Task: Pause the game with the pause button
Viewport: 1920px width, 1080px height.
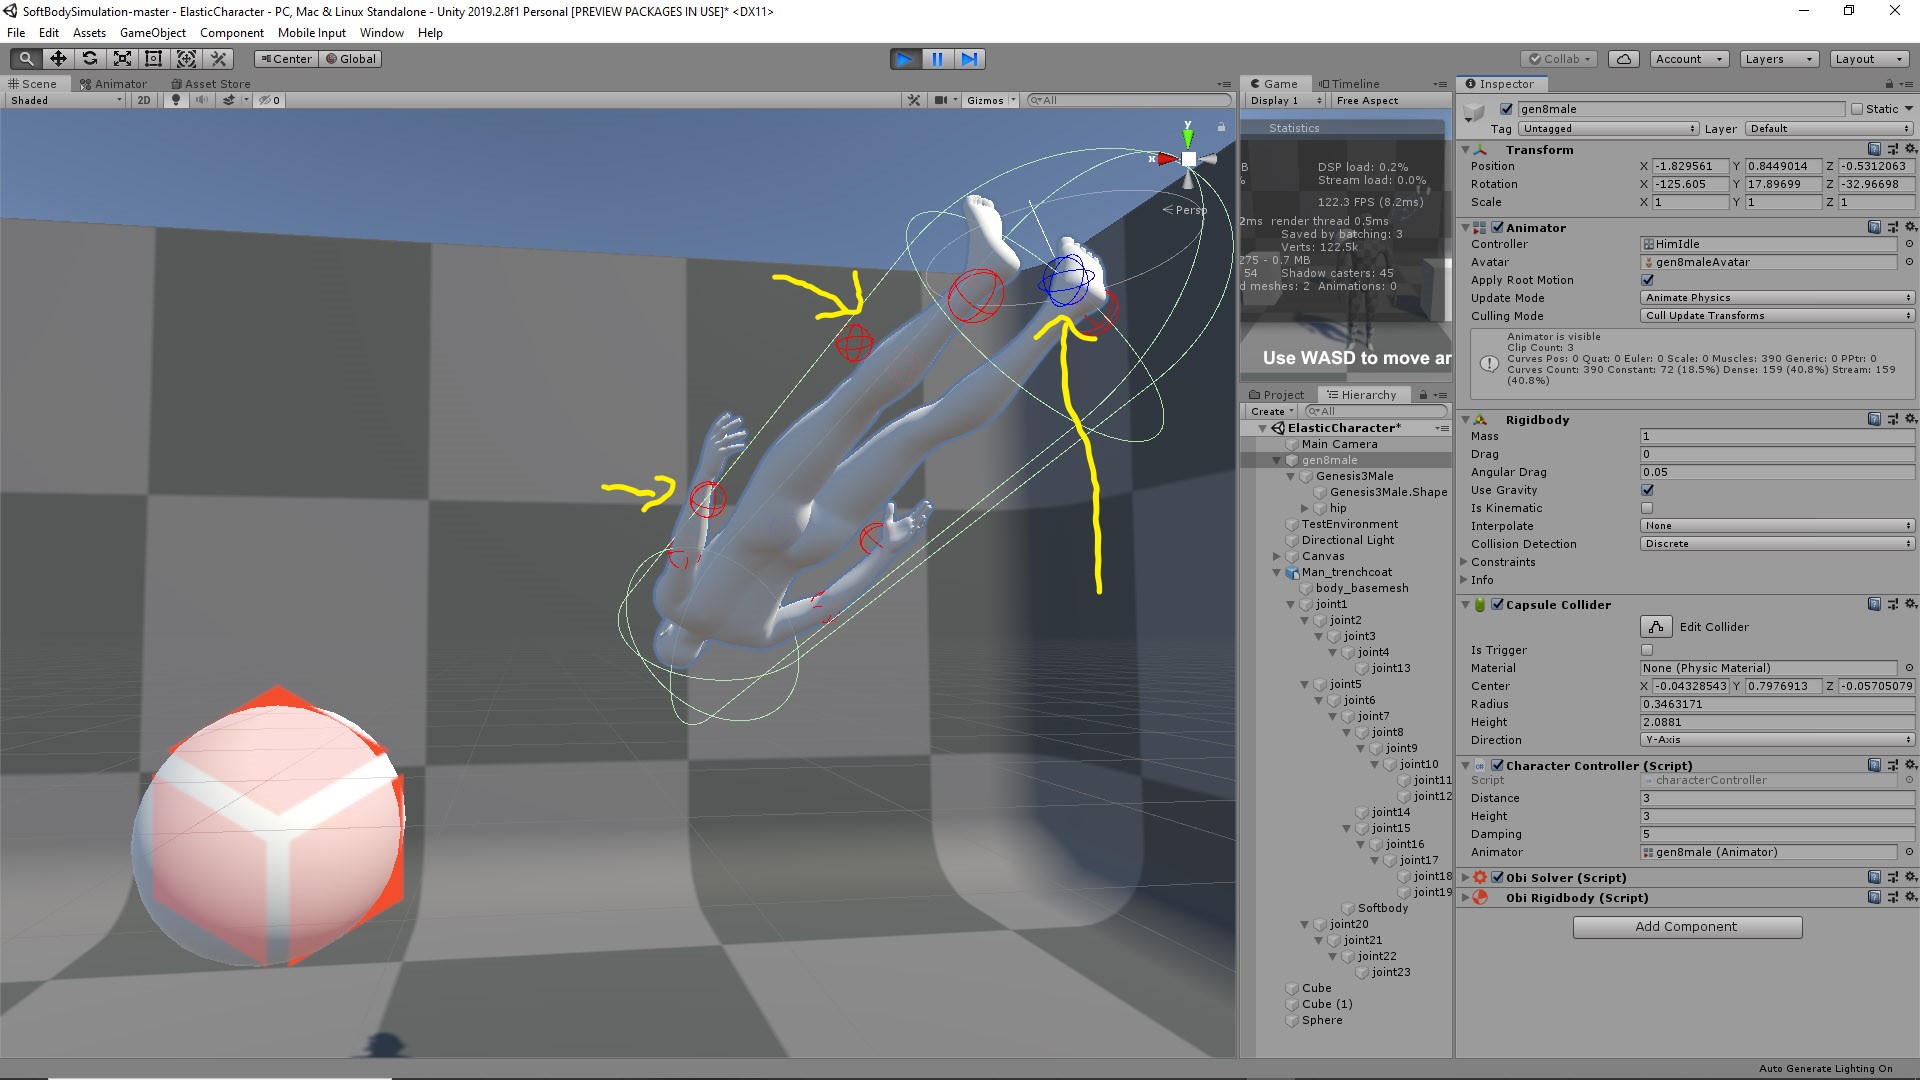Action: [x=936, y=59]
